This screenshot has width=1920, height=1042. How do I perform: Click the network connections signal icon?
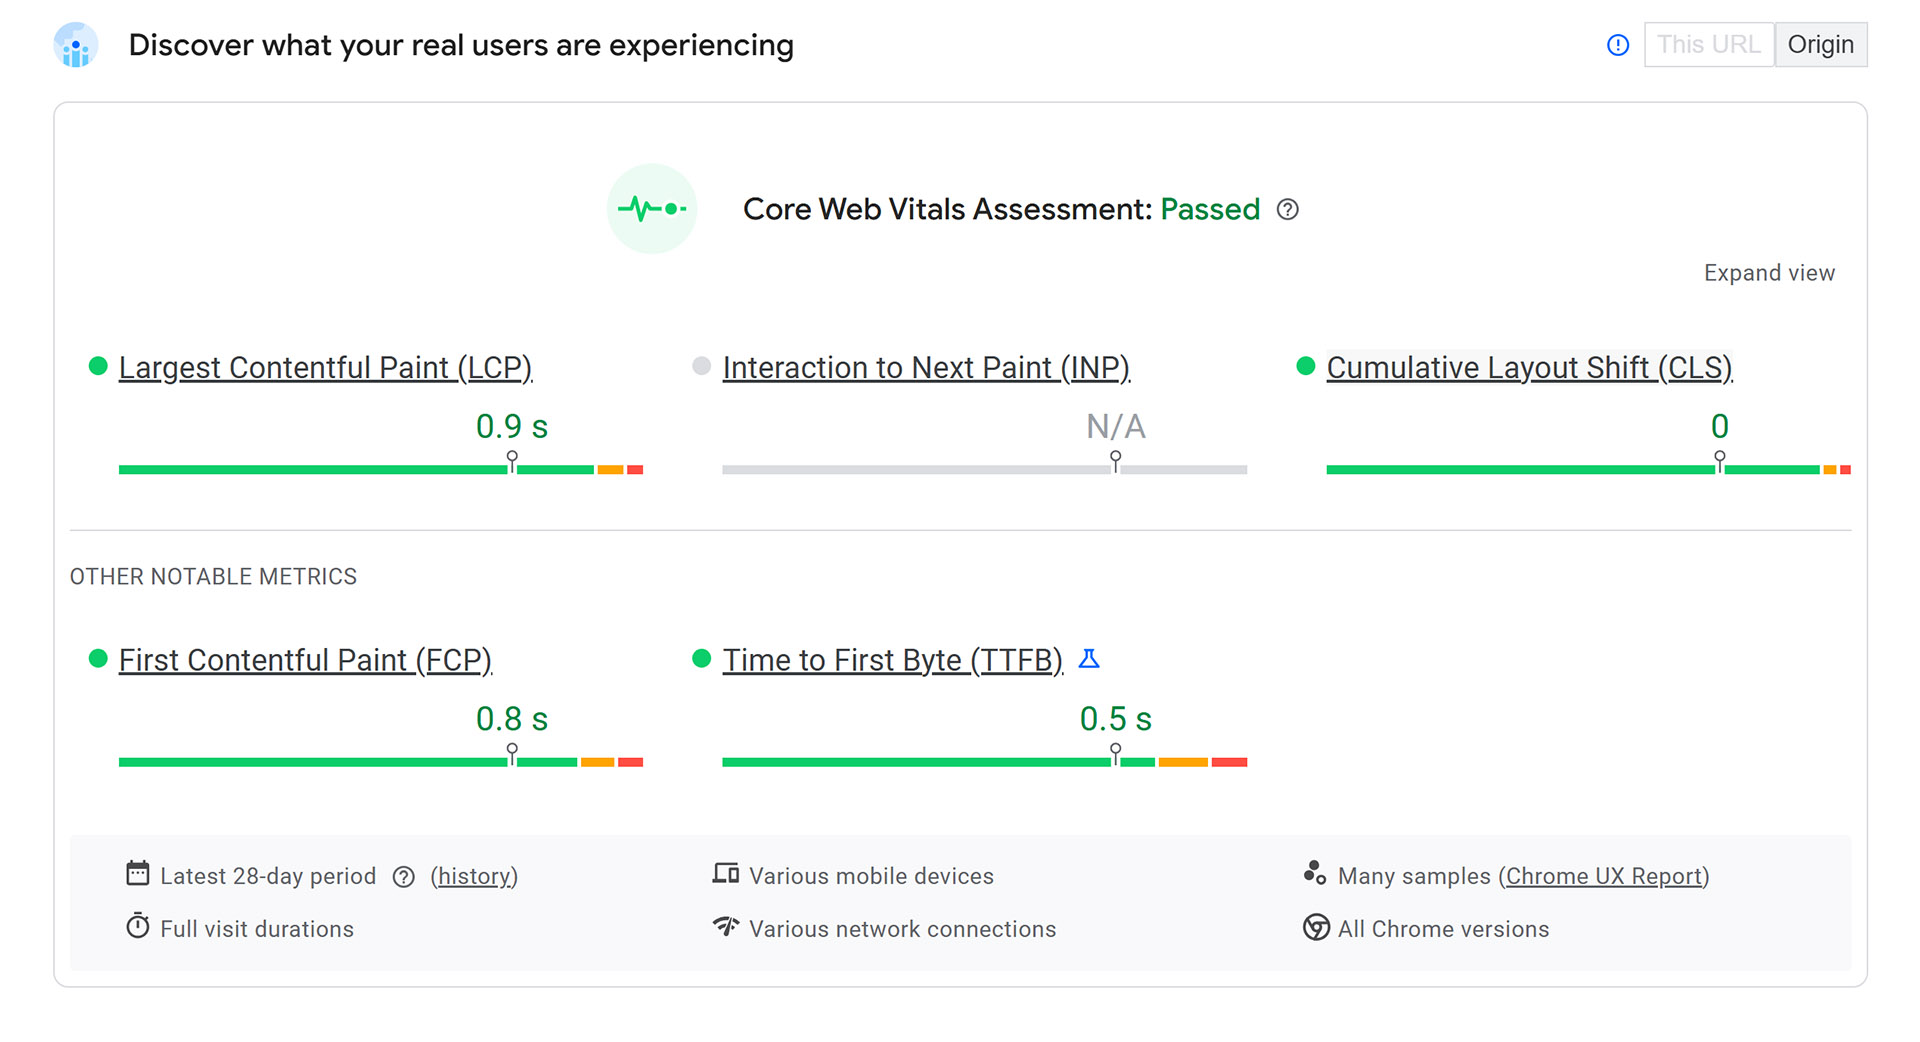[x=724, y=926]
